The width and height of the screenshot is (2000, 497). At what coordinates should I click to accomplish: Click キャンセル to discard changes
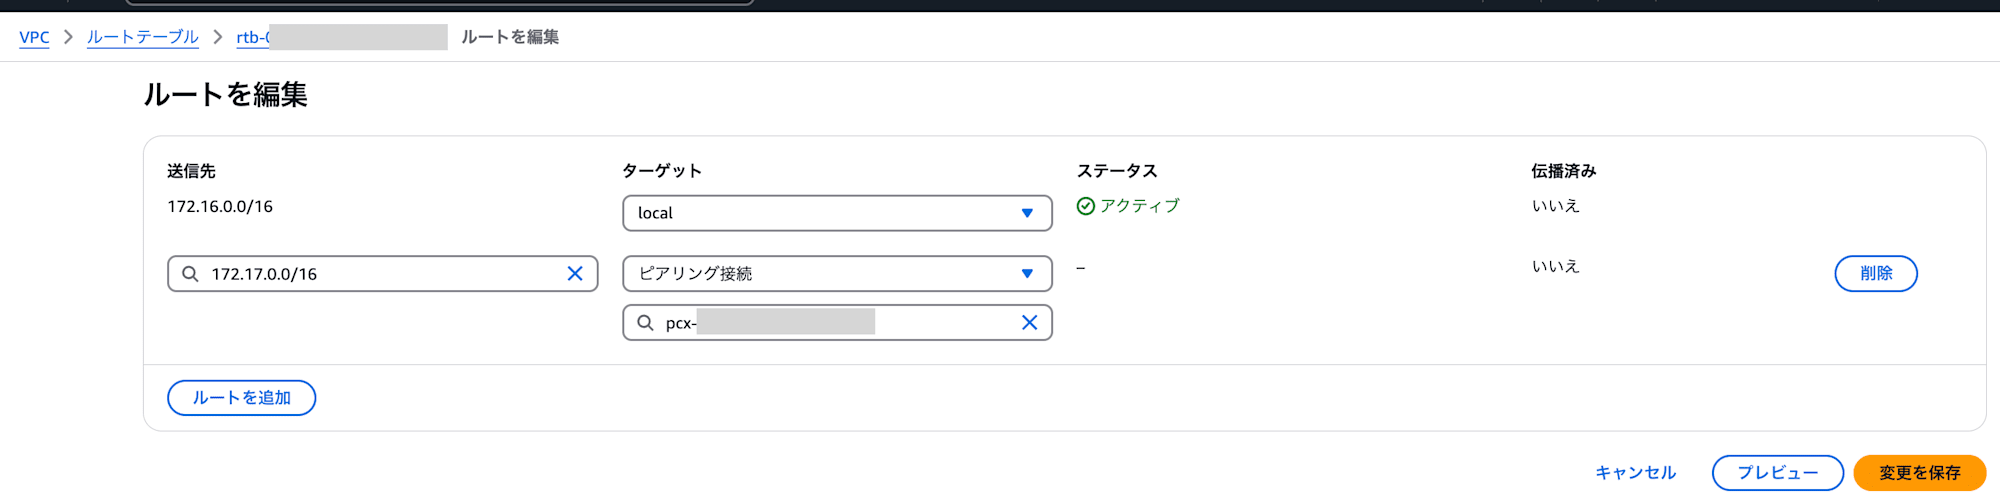[1636, 473]
